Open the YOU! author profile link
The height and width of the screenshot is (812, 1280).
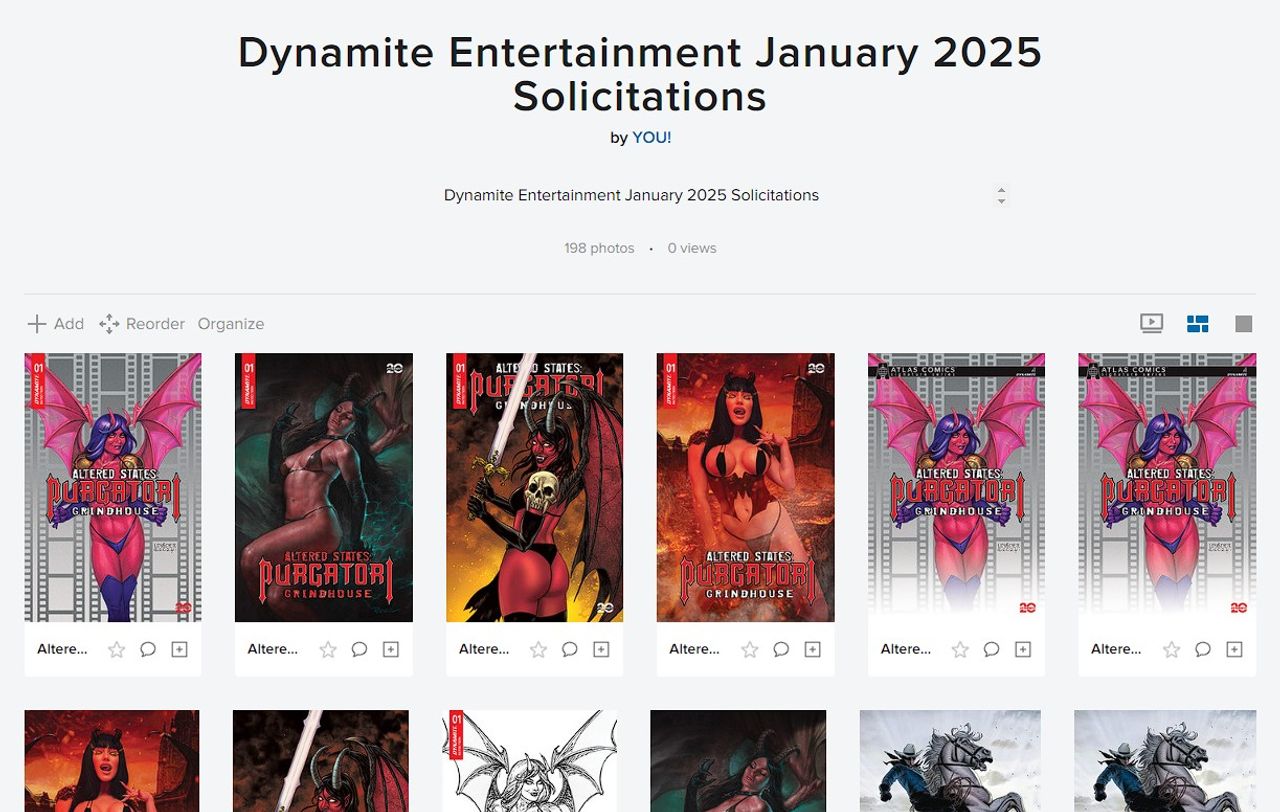651,138
